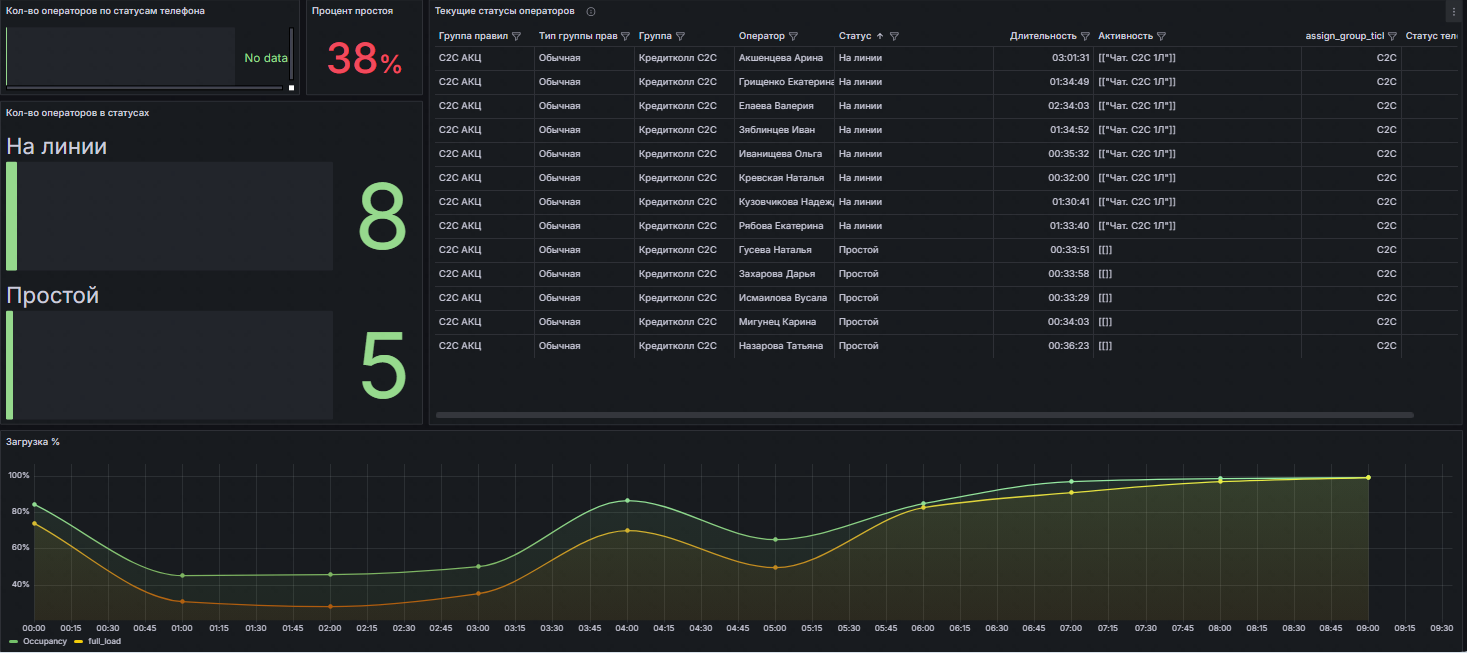Screen dimensions: 1467x653
Task: Open Процент простоя panel title menu
Action: pyautogui.click(x=352, y=11)
